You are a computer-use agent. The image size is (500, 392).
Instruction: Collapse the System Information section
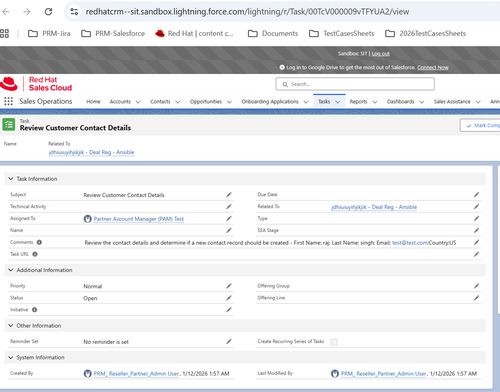[11, 358]
